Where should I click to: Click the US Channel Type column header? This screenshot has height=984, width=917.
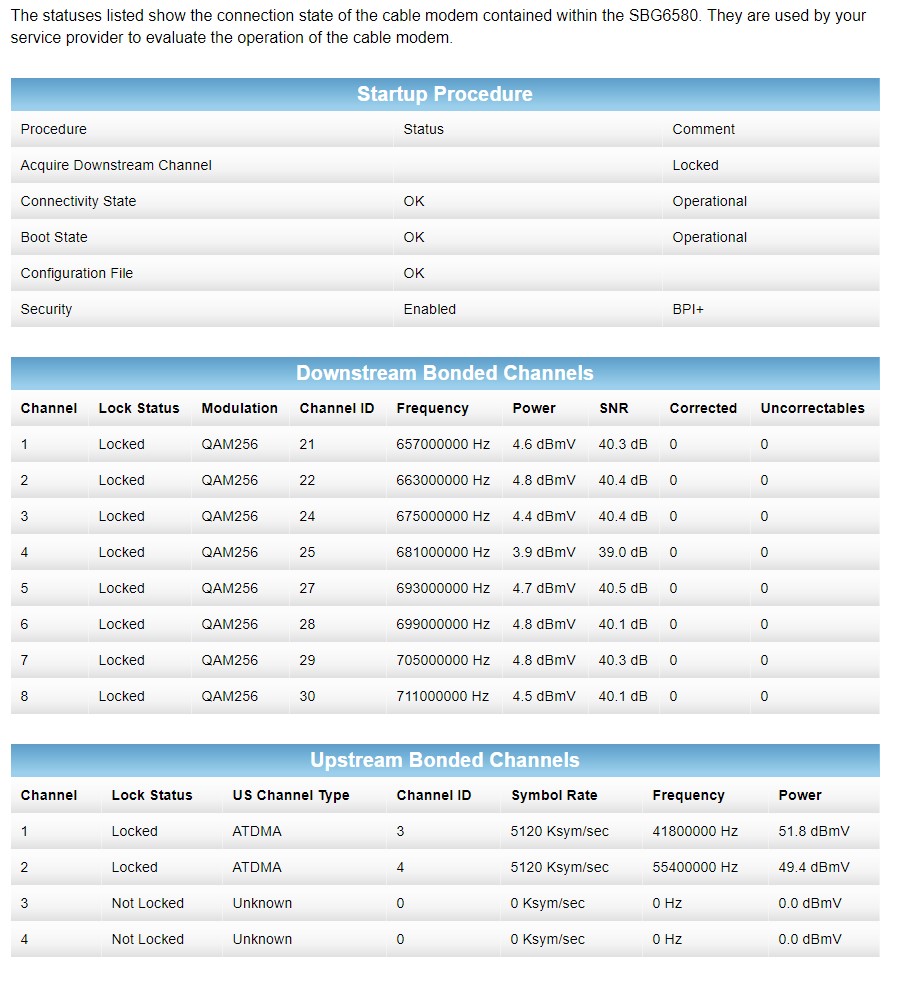tap(291, 795)
